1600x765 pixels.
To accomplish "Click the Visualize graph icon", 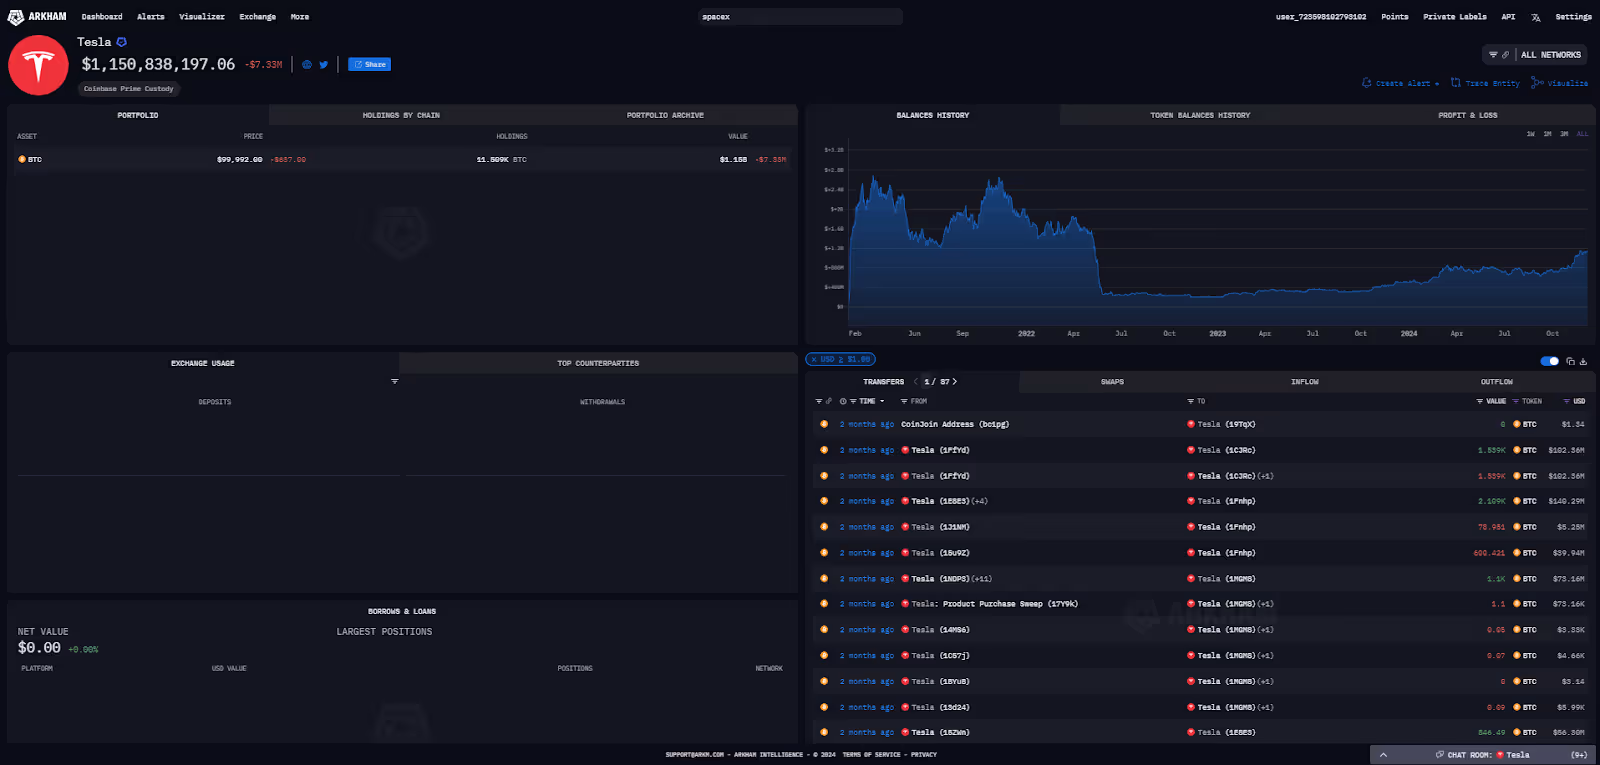I will tap(1537, 83).
